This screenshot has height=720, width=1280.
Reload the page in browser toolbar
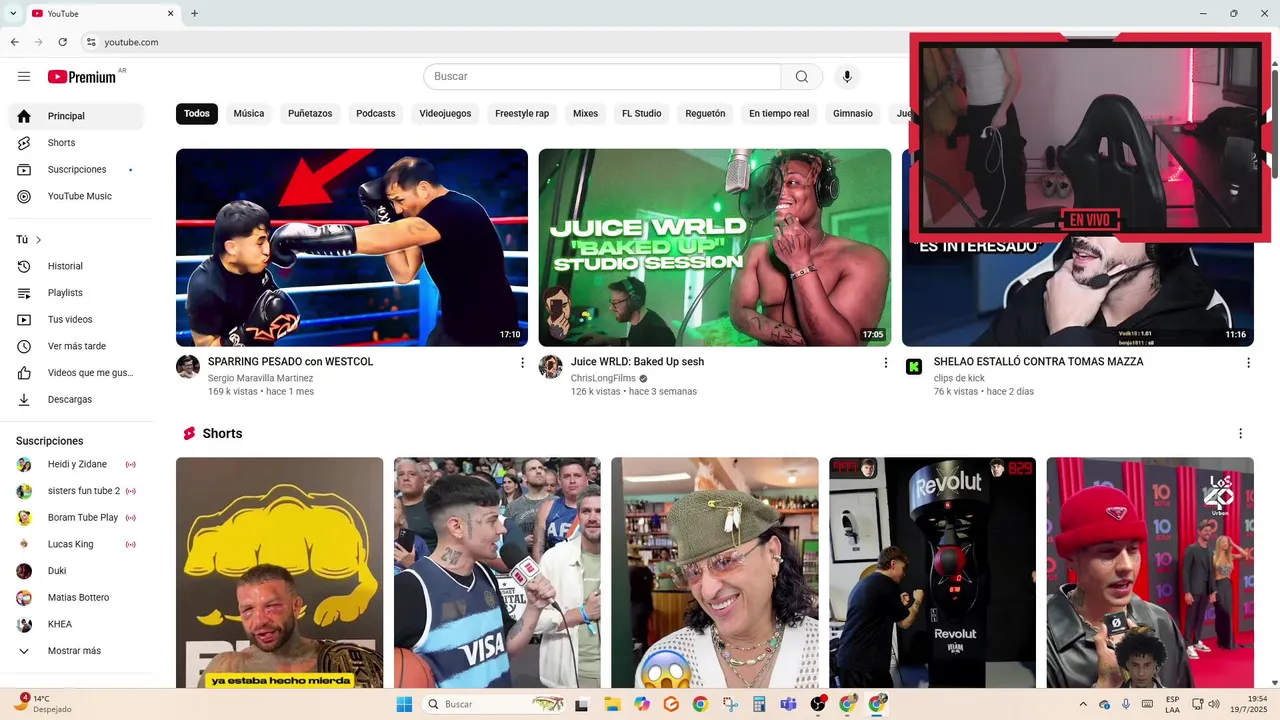(x=63, y=42)
